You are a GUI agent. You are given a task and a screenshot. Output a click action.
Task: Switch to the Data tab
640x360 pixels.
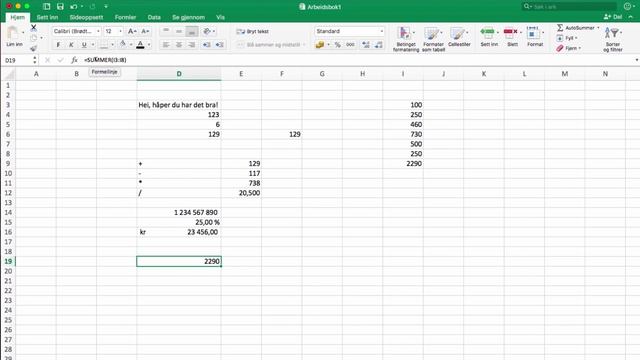click(154, 17)
